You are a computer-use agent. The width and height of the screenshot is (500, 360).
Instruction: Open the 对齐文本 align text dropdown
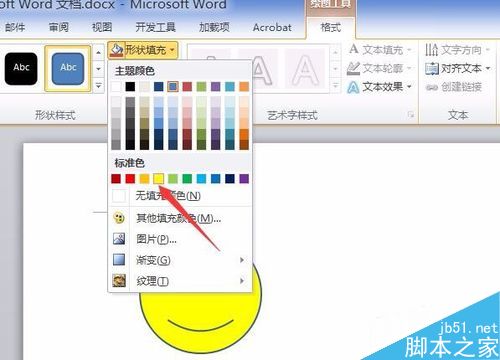(x=457, y=69)
